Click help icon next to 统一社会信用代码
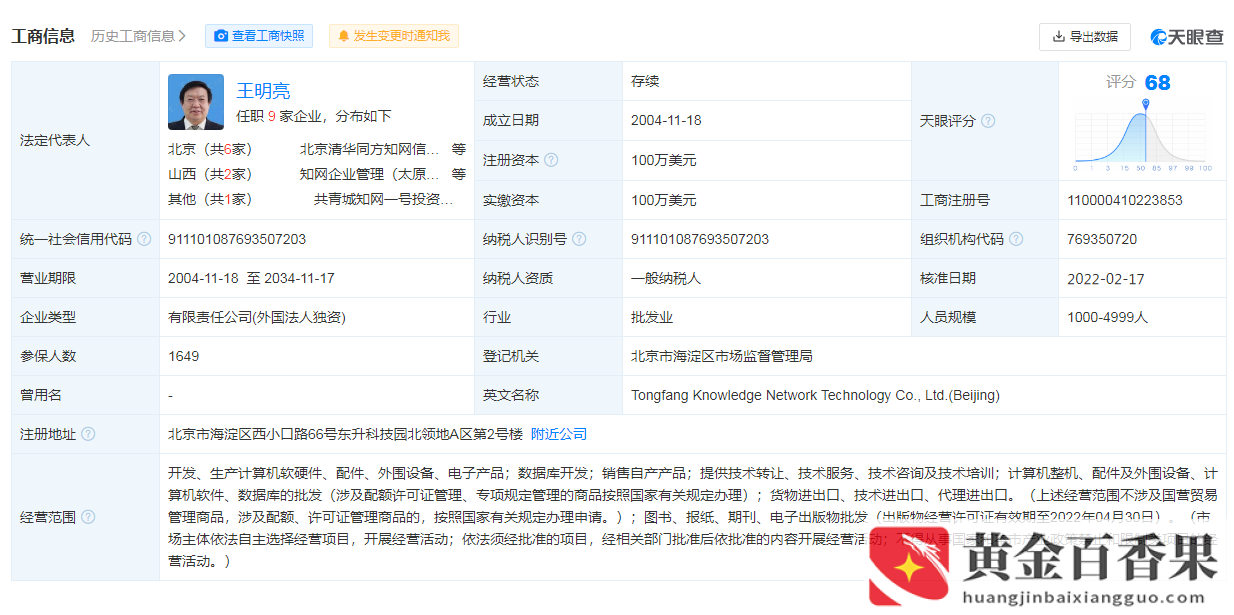The height and width of the screenshot is (615, 1234). (144, 239)
